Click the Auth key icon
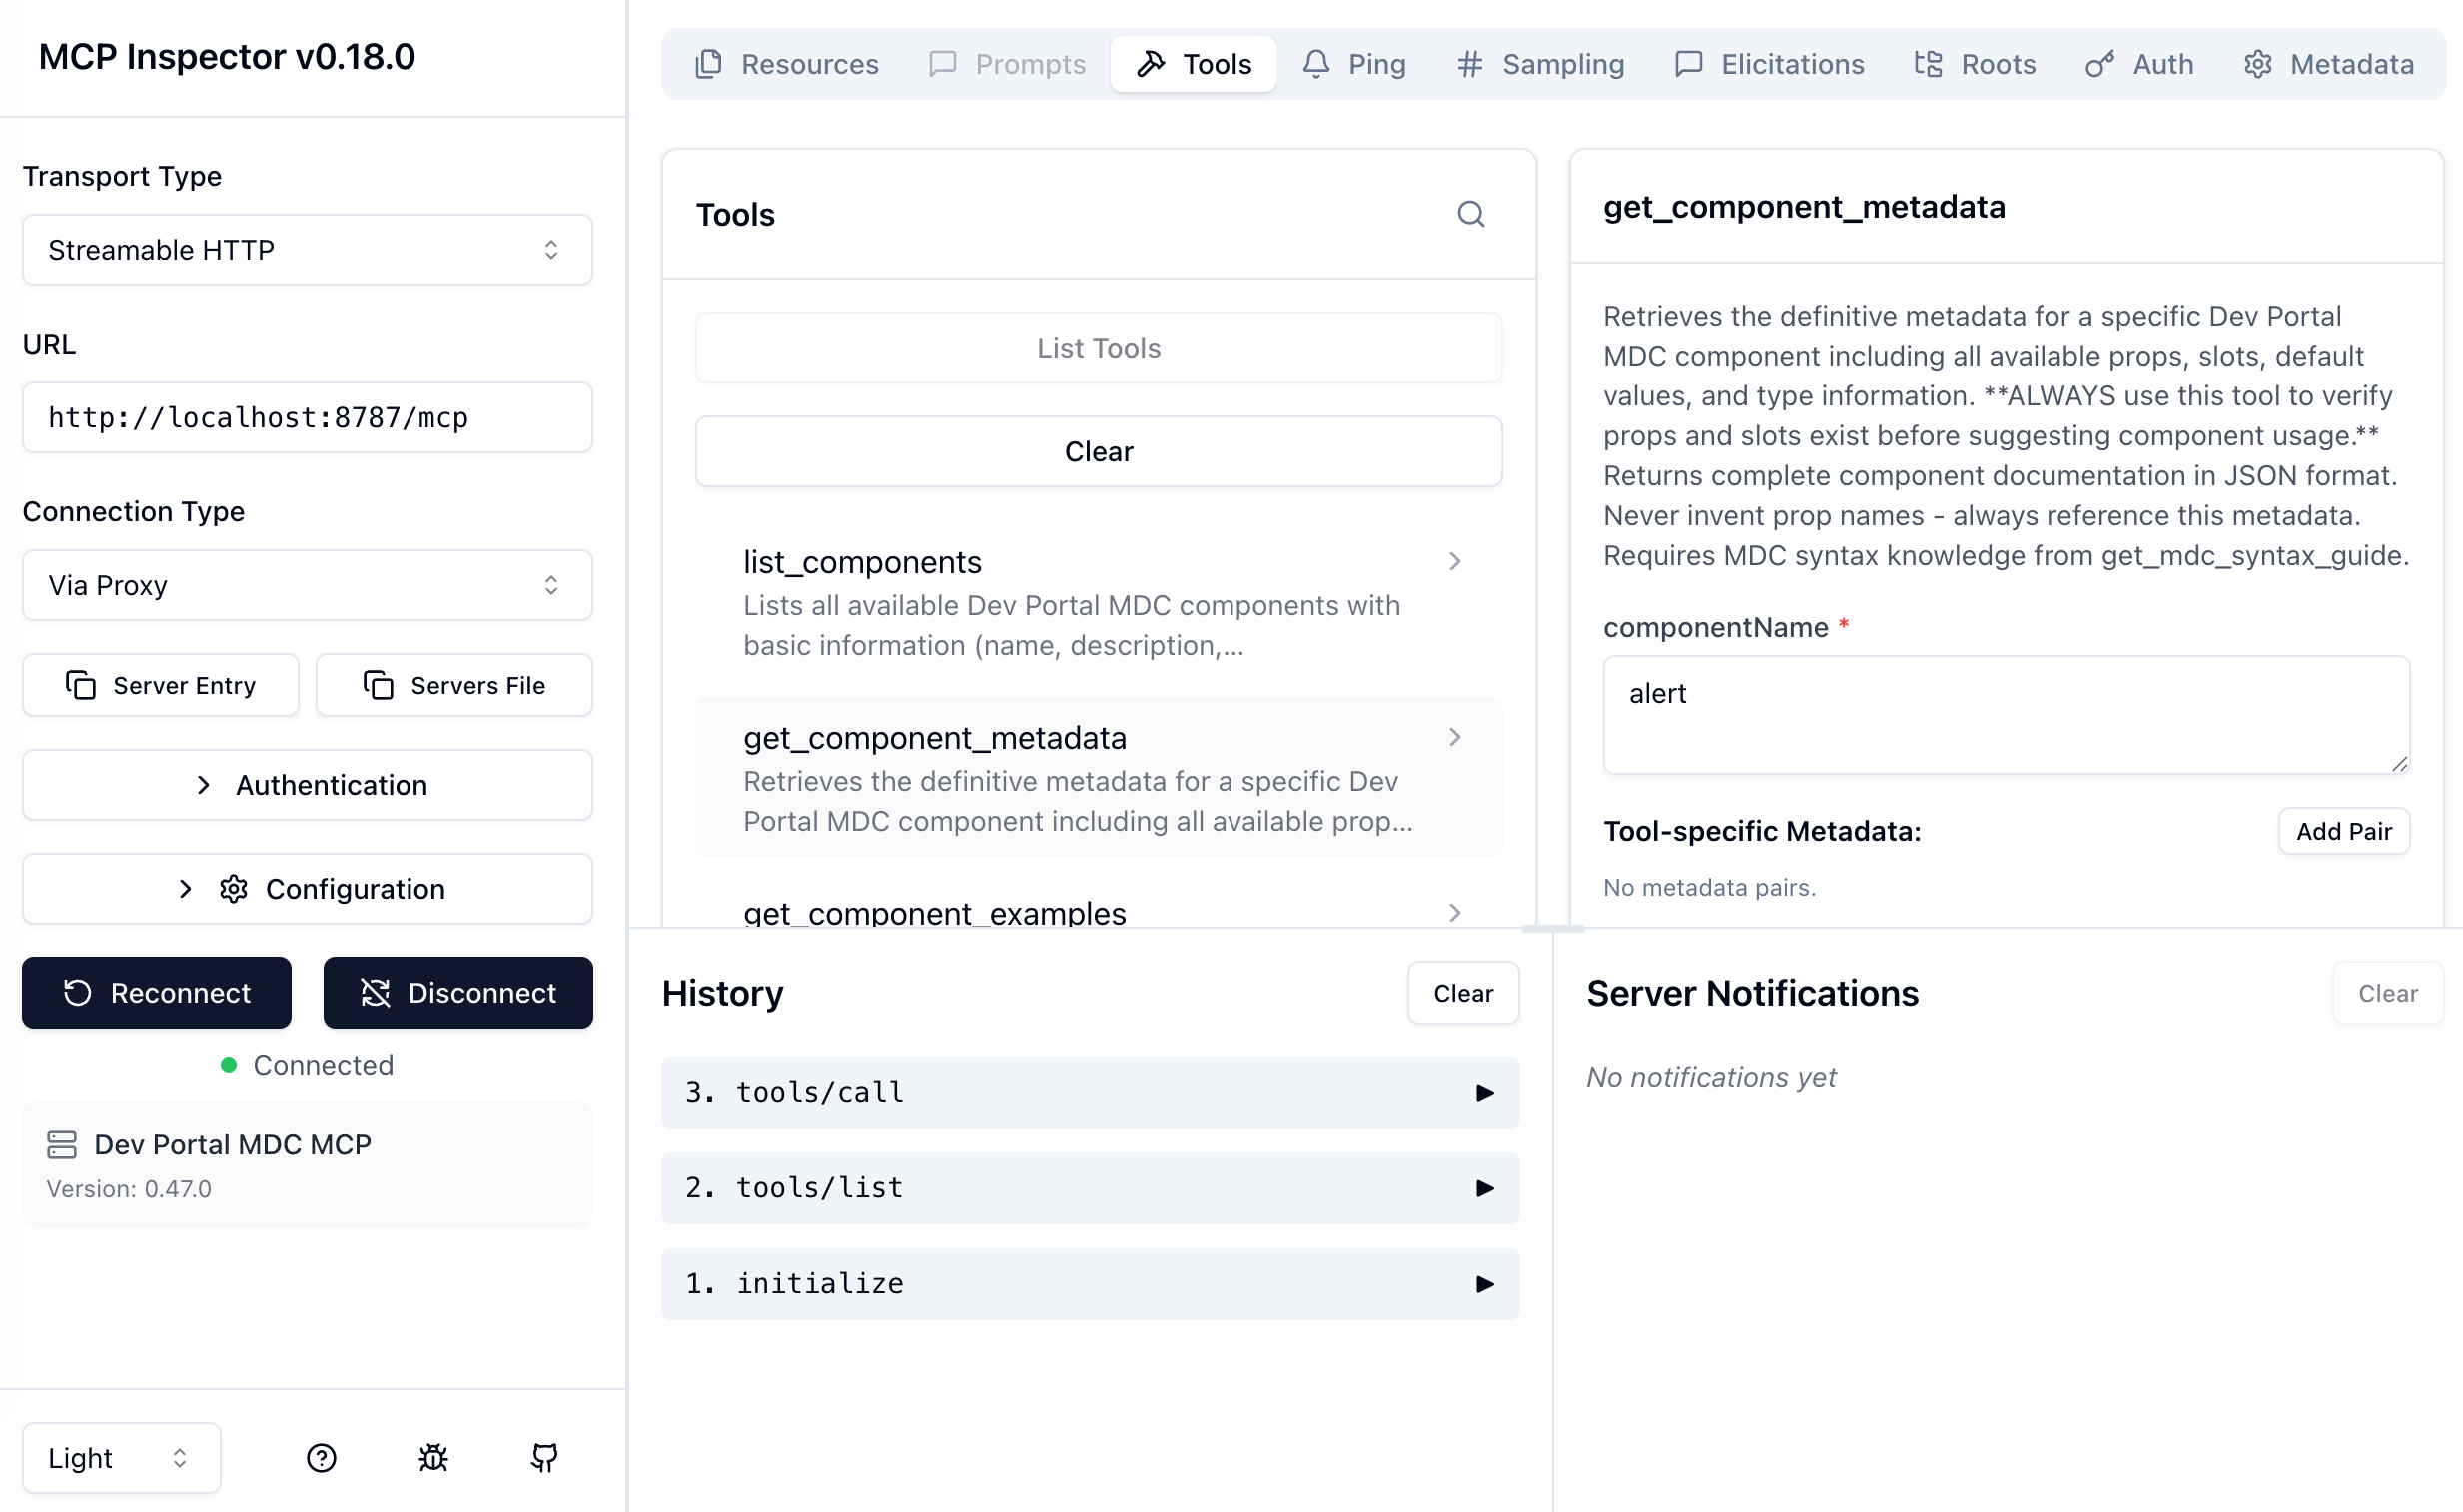 point(2098,63)
